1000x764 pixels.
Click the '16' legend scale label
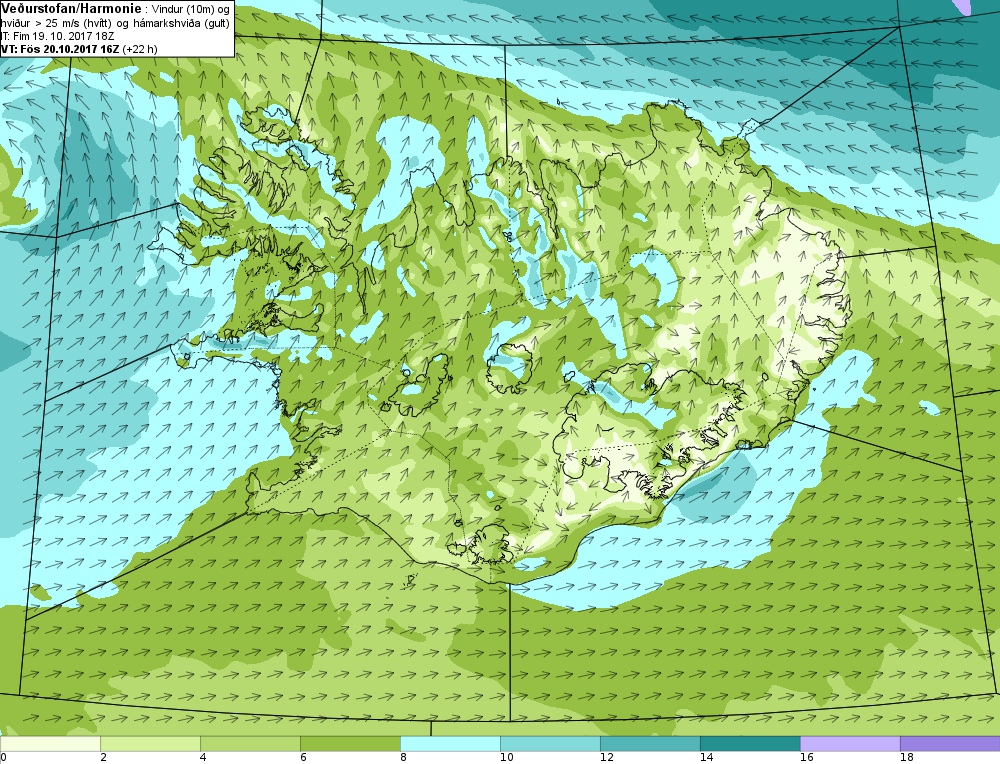coord(806,757)
